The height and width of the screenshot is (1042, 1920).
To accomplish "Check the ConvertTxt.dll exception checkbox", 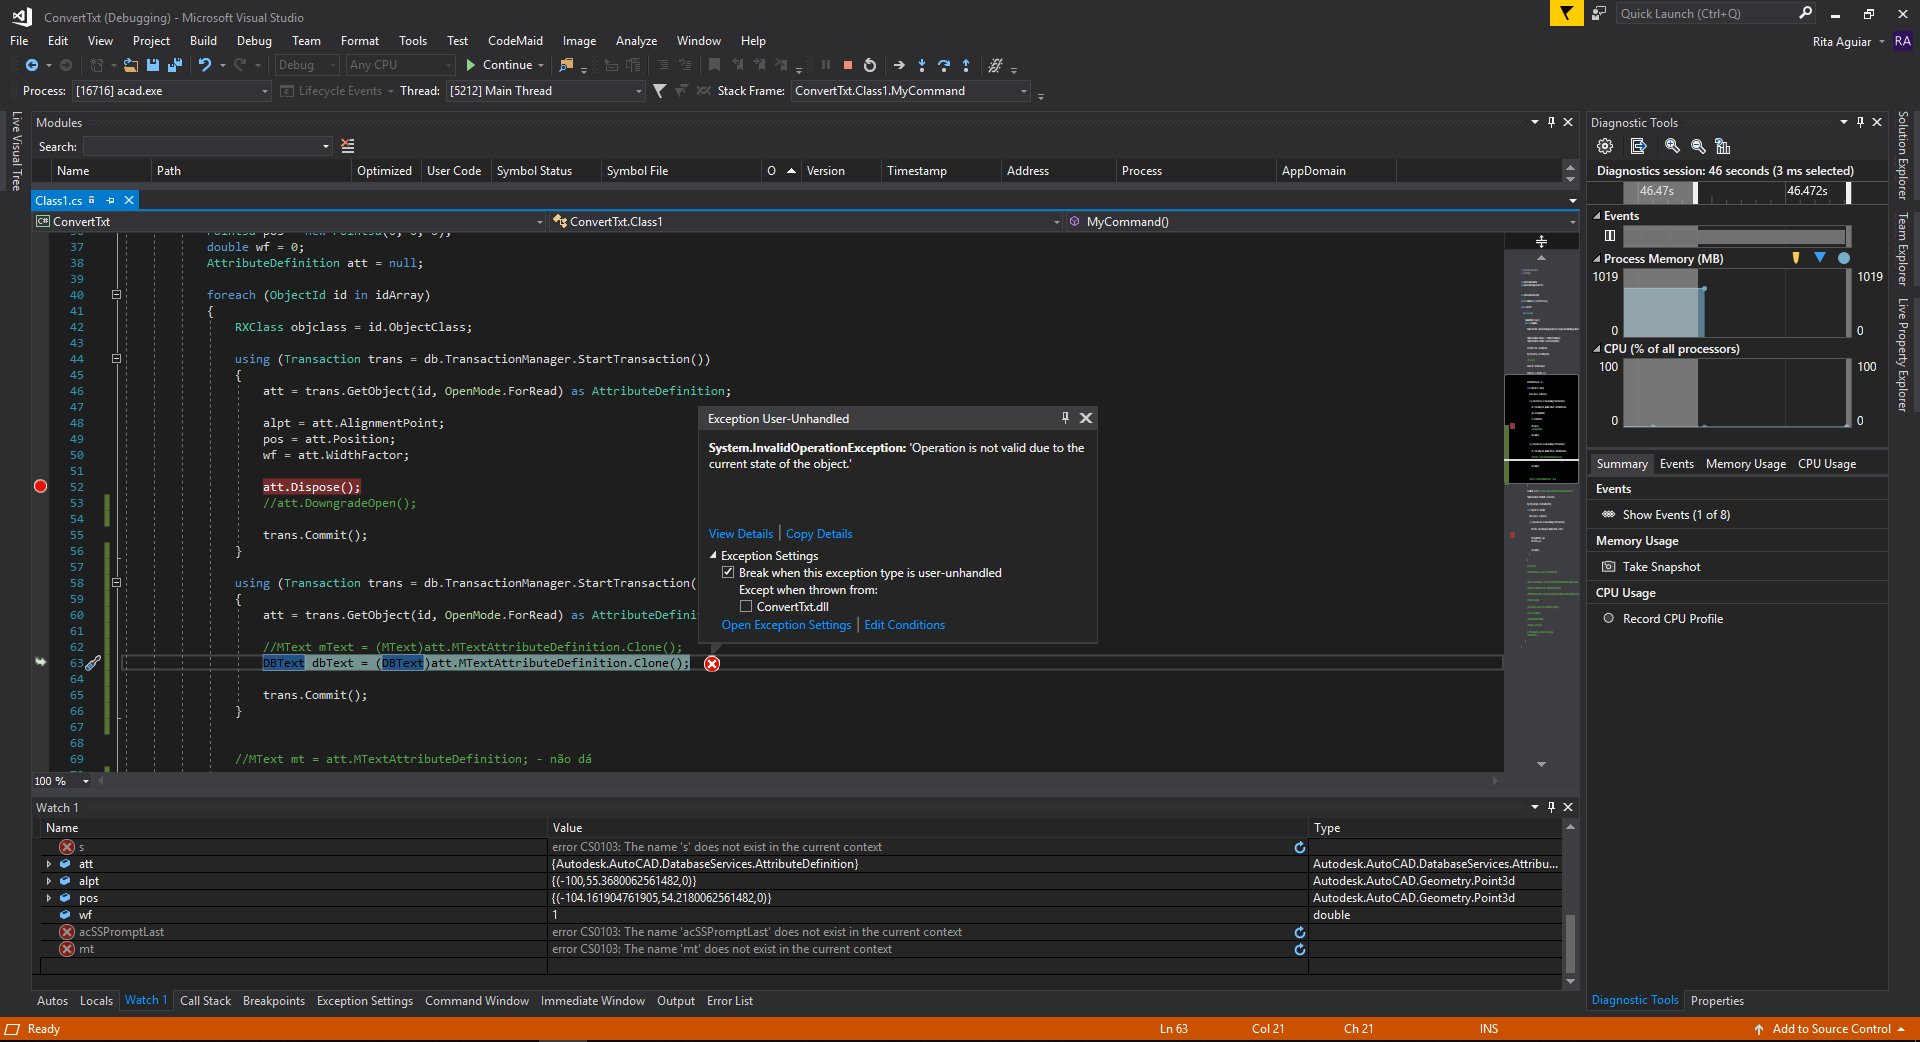I will click(x=746, y=607).
